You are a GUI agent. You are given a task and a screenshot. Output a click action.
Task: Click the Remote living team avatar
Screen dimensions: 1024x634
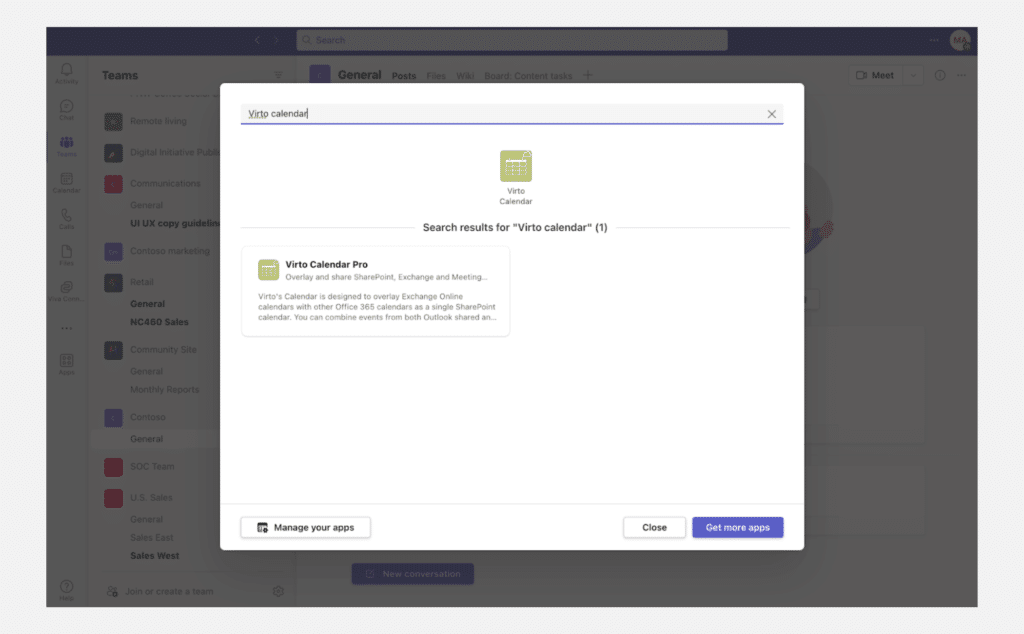click(x=114, y=121)
